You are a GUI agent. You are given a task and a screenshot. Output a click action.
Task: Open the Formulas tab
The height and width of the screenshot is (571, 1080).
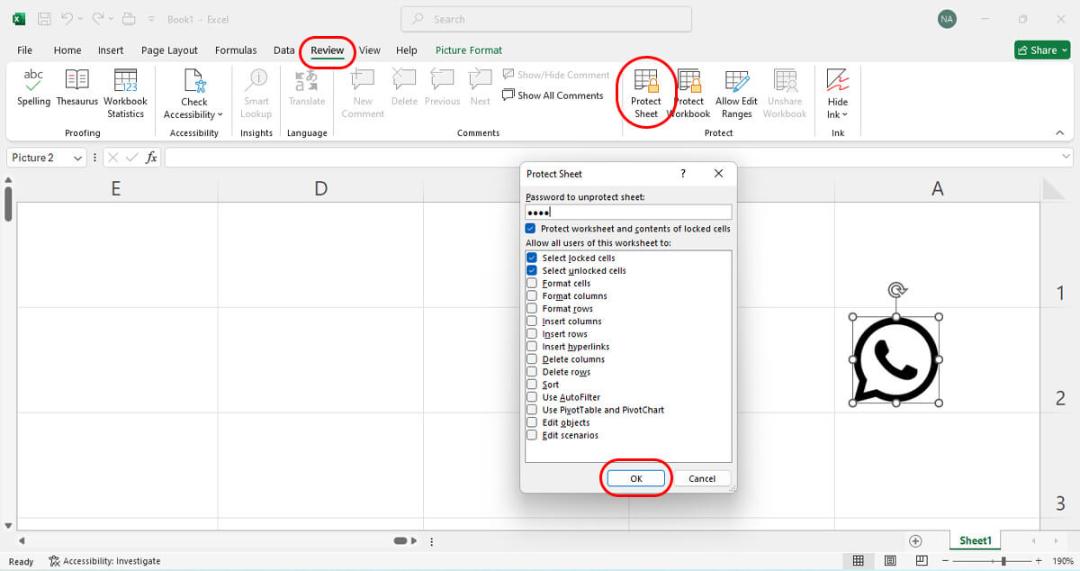[236, 50]
